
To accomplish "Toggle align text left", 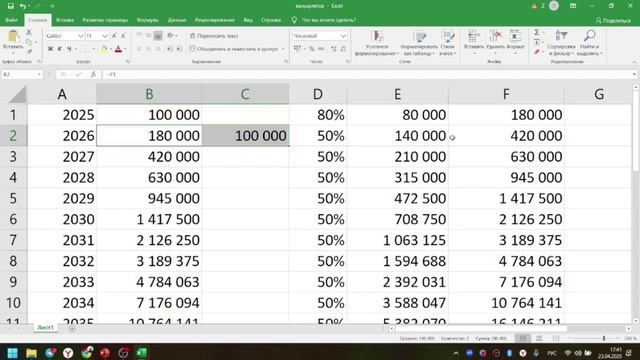I will tap(139, 49).
